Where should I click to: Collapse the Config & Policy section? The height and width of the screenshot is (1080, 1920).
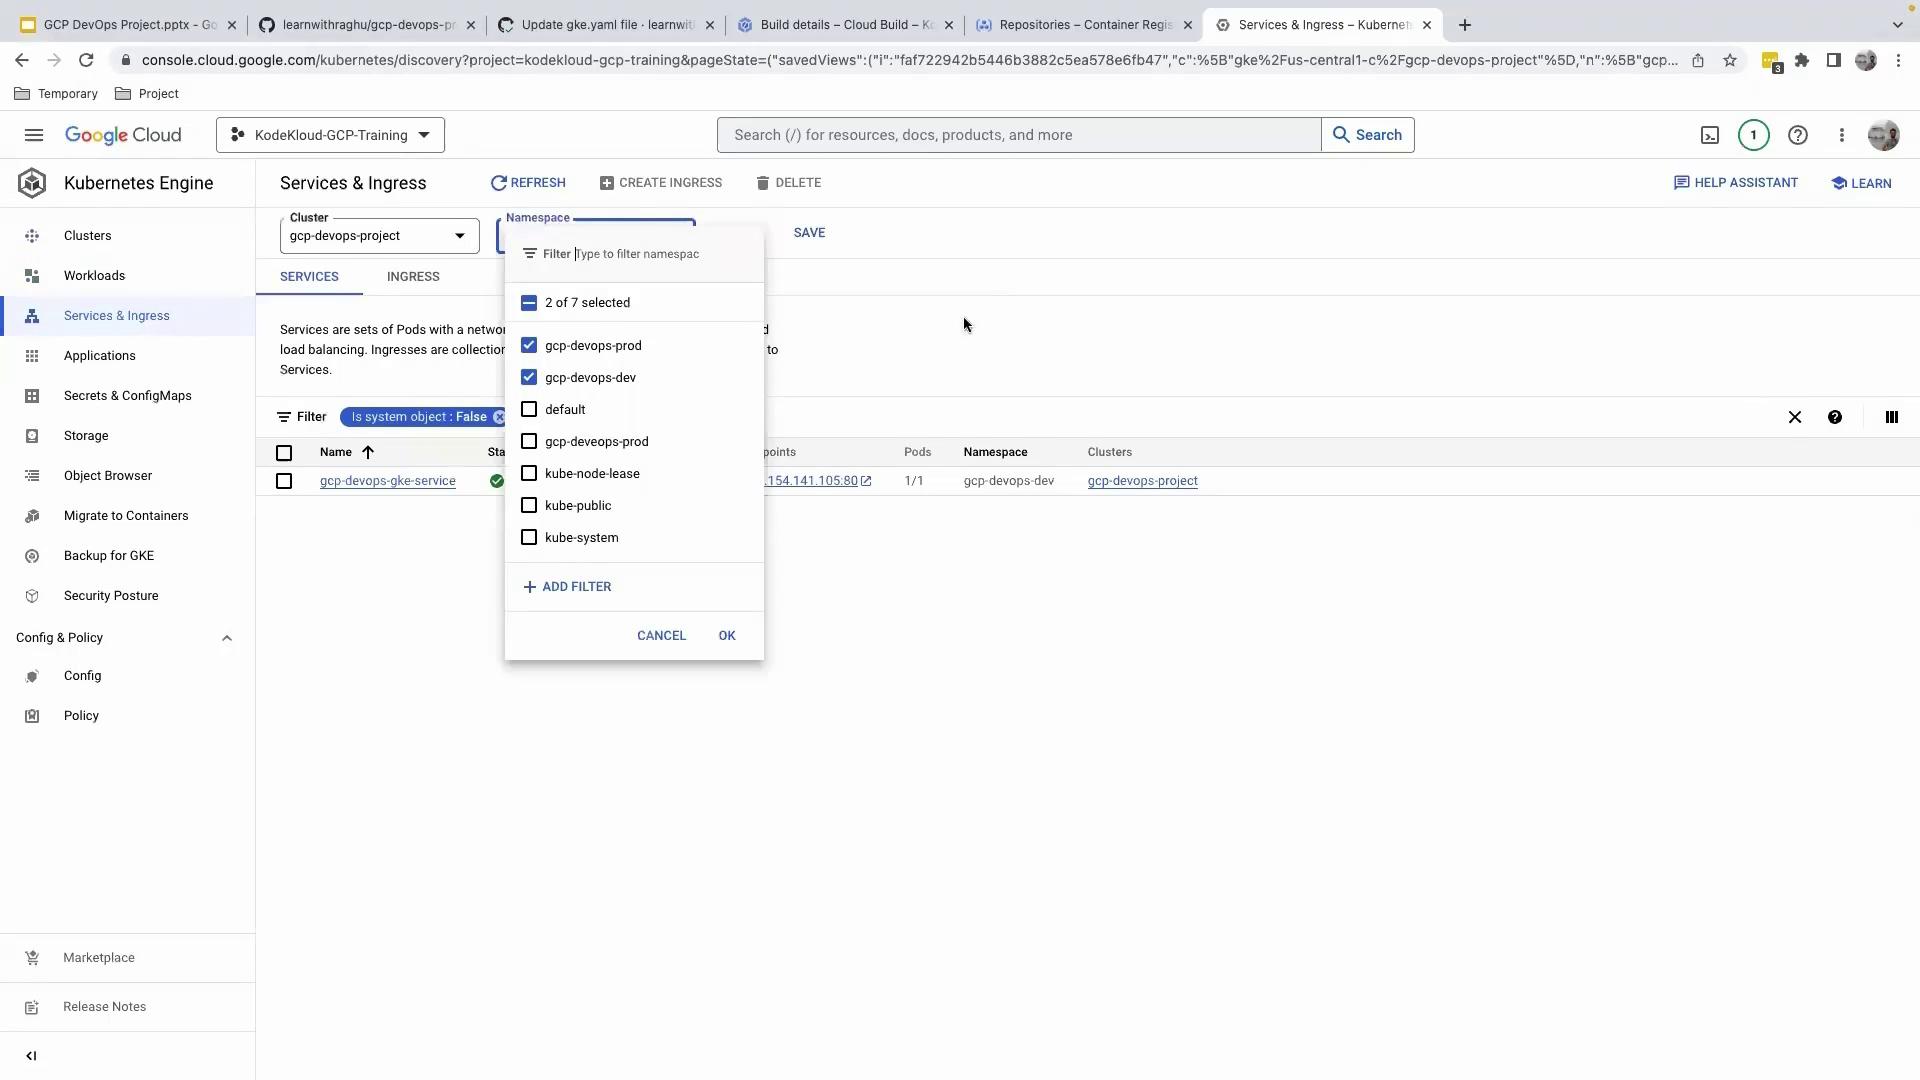tap(226, 638)
